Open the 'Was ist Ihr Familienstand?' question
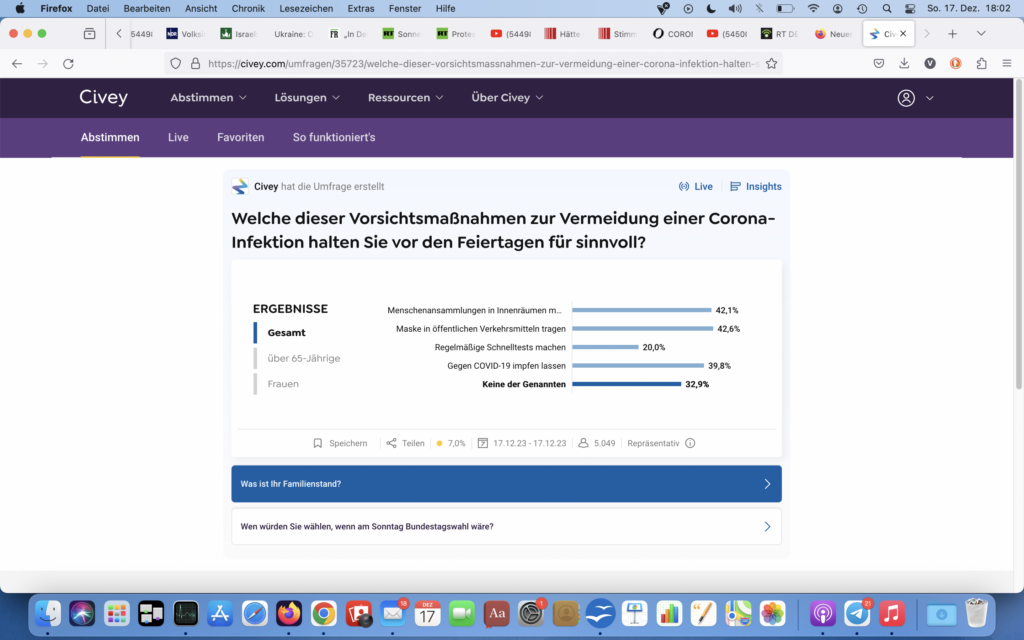Screen dimensions: 1024x640 (506, 484)
